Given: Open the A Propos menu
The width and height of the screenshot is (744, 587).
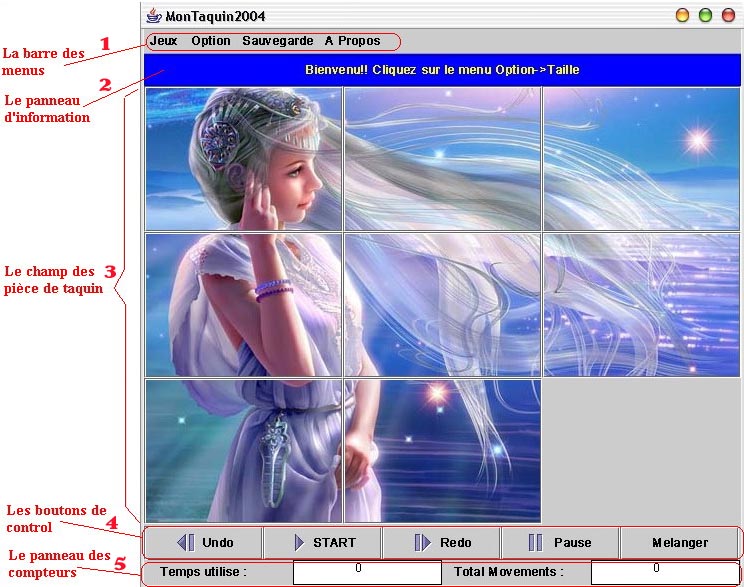Looking at the screenshot, I should coord(353,41).
